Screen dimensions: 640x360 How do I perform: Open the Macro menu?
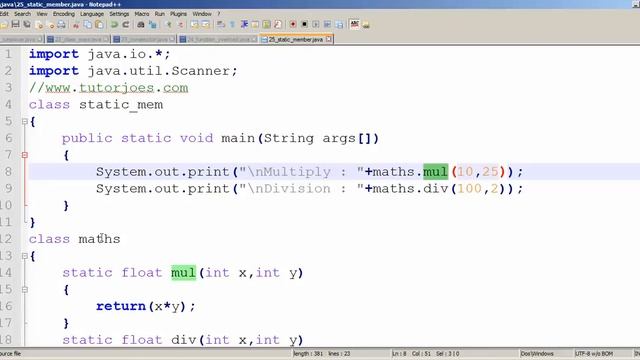click(142, 14)
